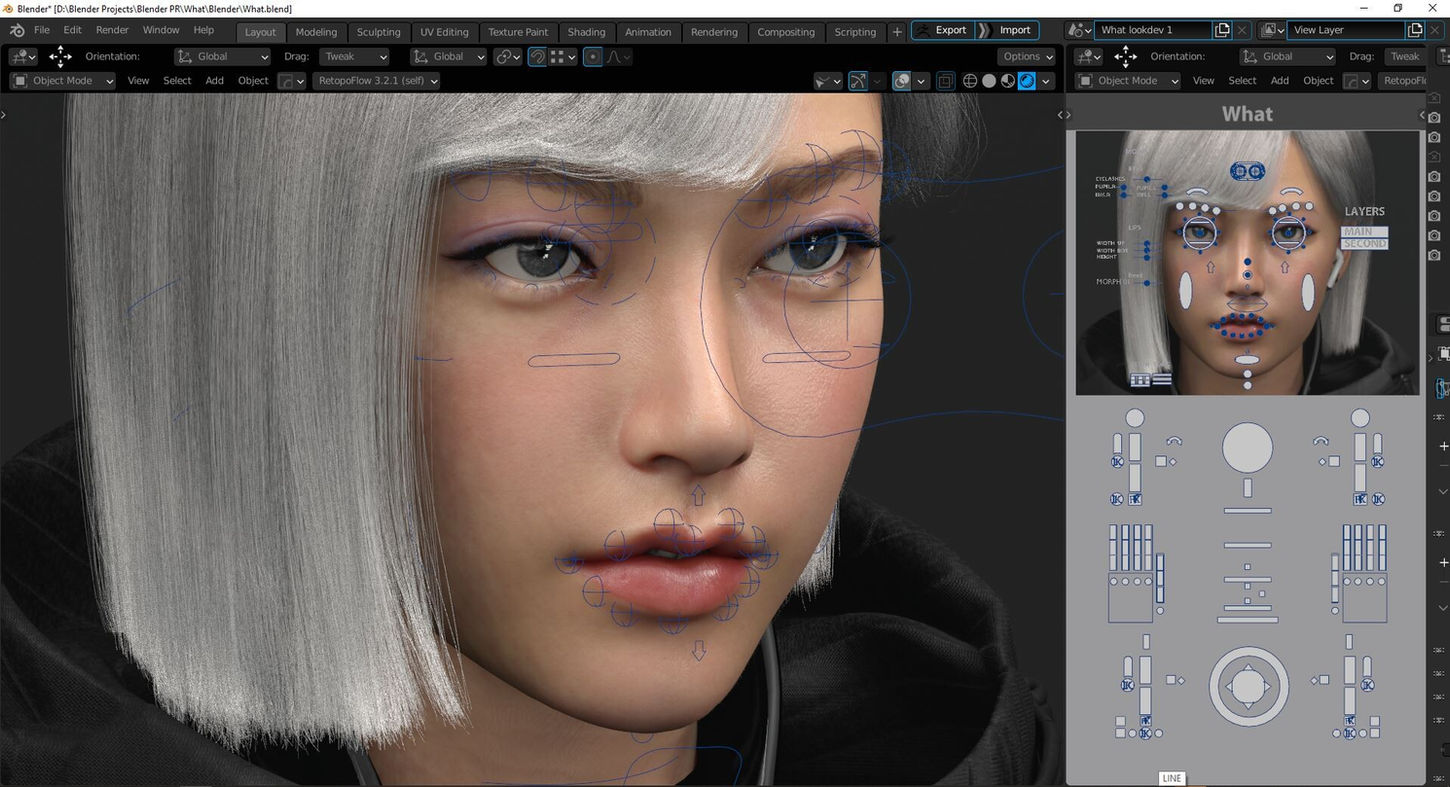Open the Blender logo menu
Image resolution: width=1450 pixels, height=787 pixels.
point(17,30)
